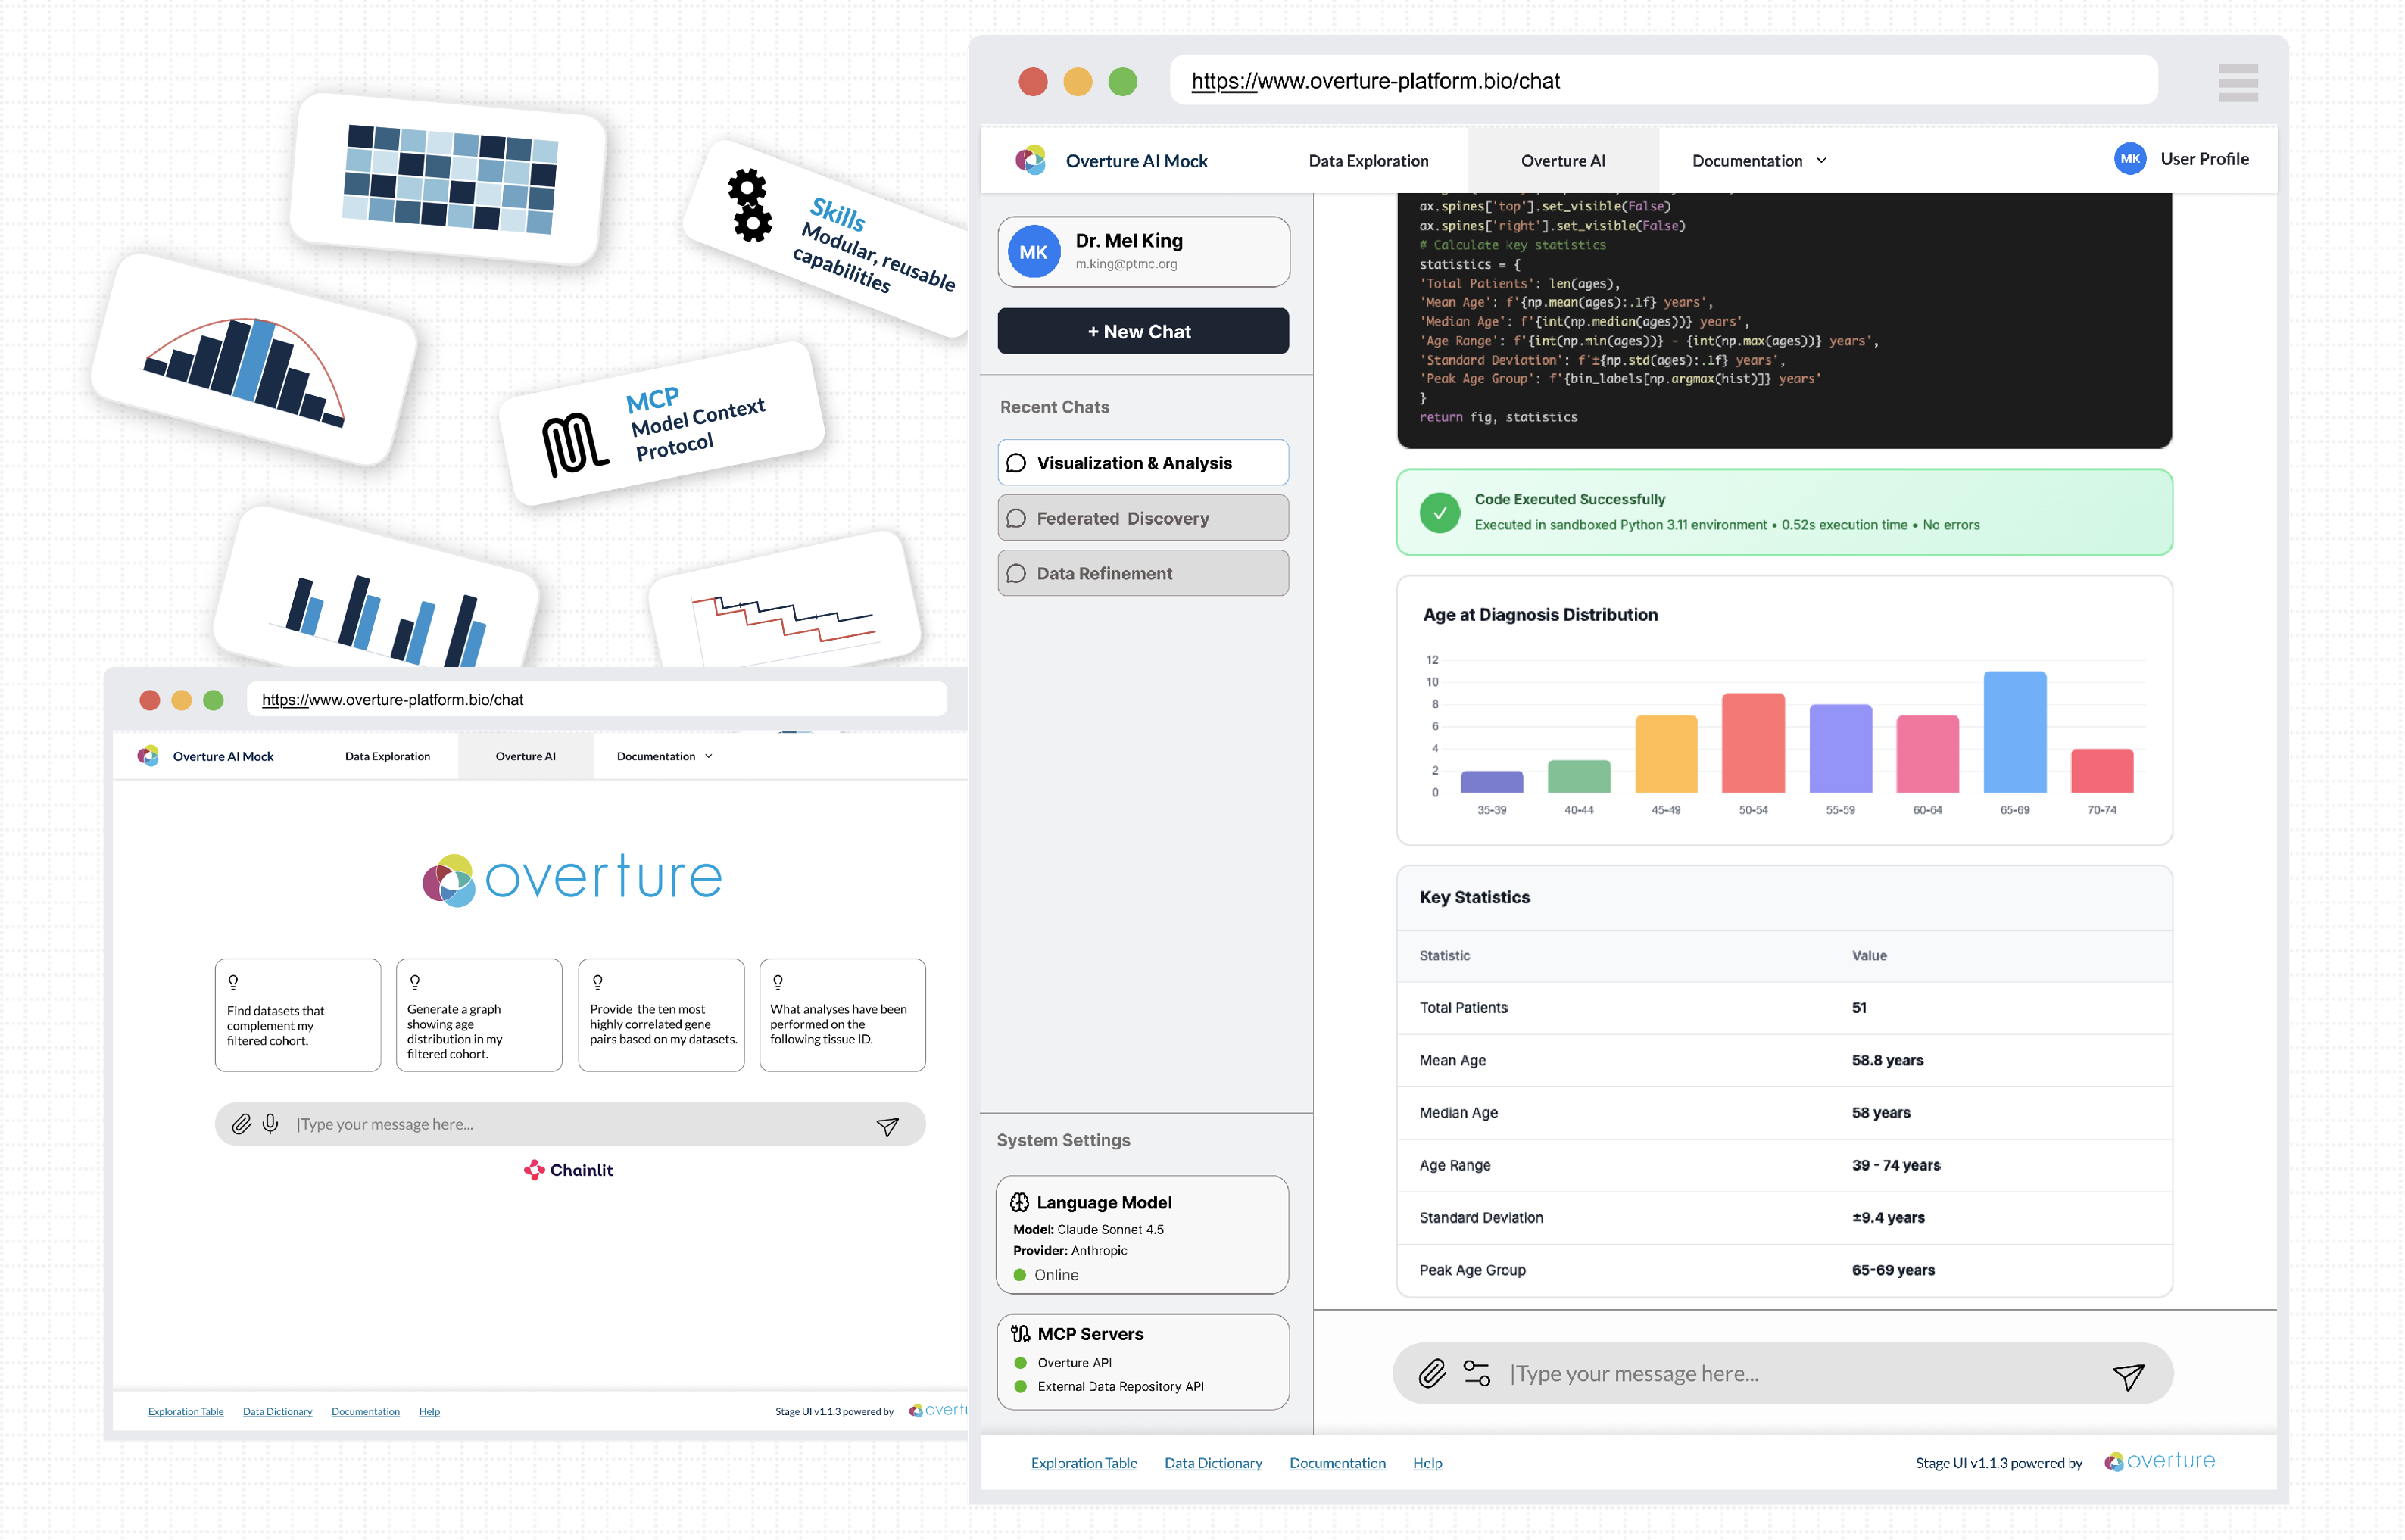
Task: Click the Peak Age Group value 65-69 years
Action: [1892, 1270]
